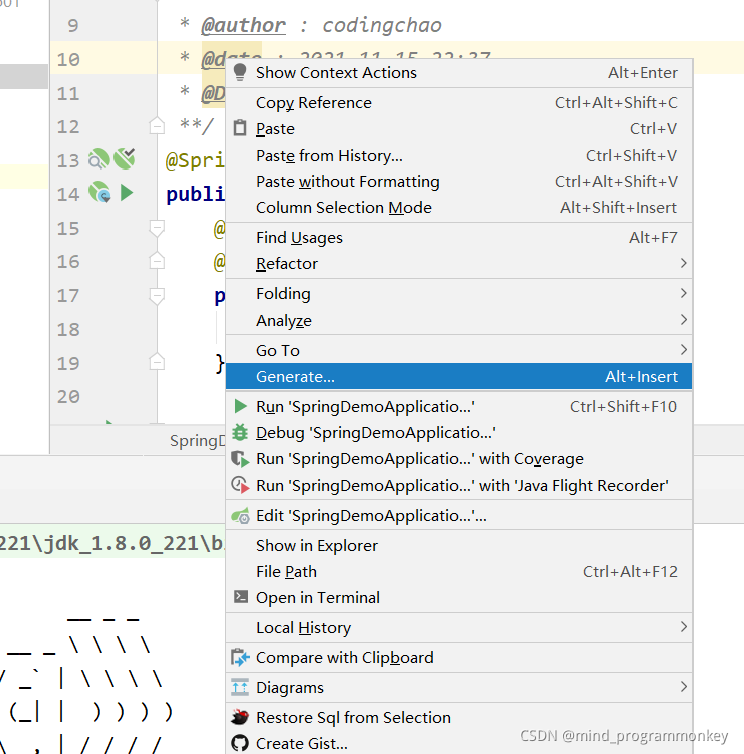Expand the Go To submenu arrow

point(683,350)
